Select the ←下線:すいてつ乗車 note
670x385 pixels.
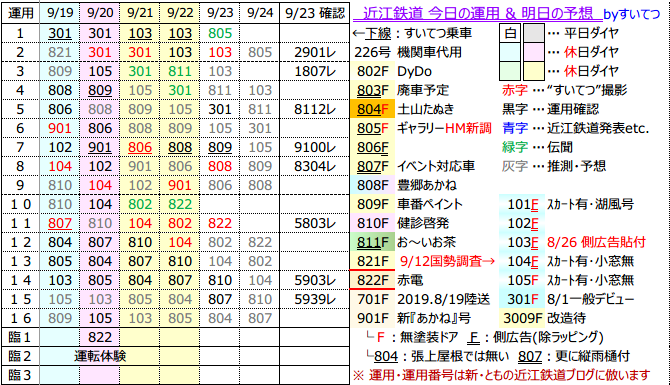[412, 33]
